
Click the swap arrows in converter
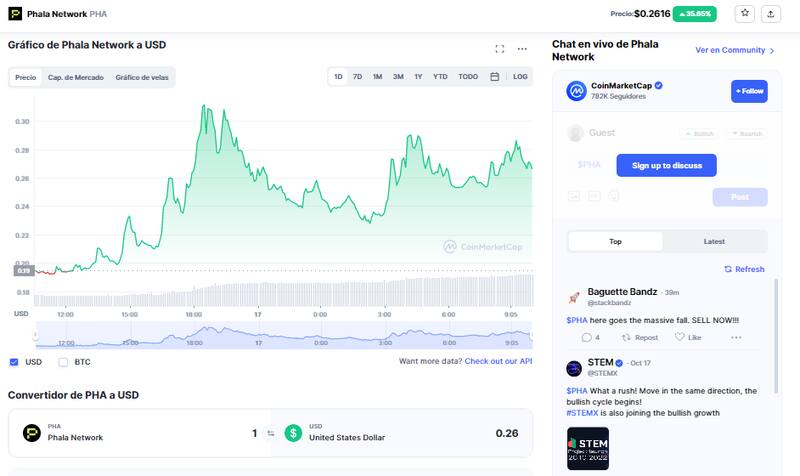point(270,433)
